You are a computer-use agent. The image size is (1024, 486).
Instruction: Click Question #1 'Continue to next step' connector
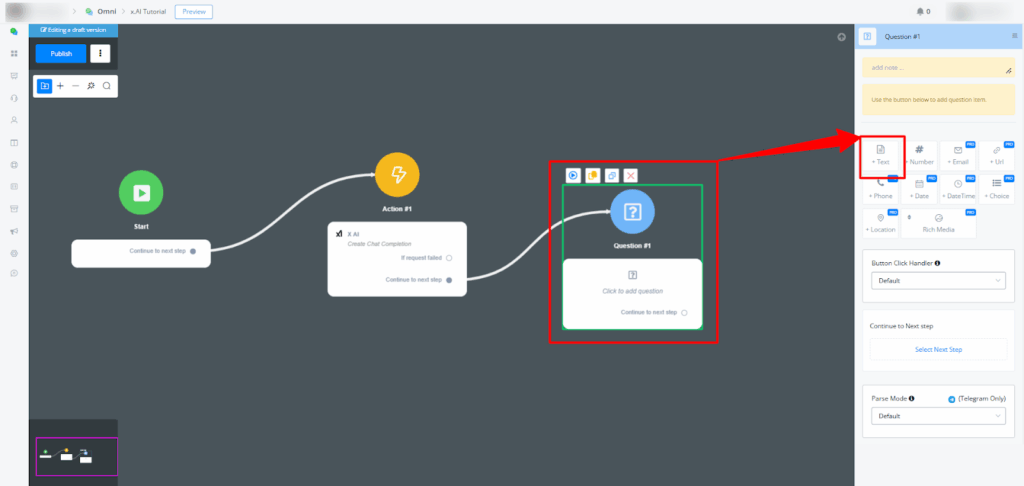[x=684, y=312]
